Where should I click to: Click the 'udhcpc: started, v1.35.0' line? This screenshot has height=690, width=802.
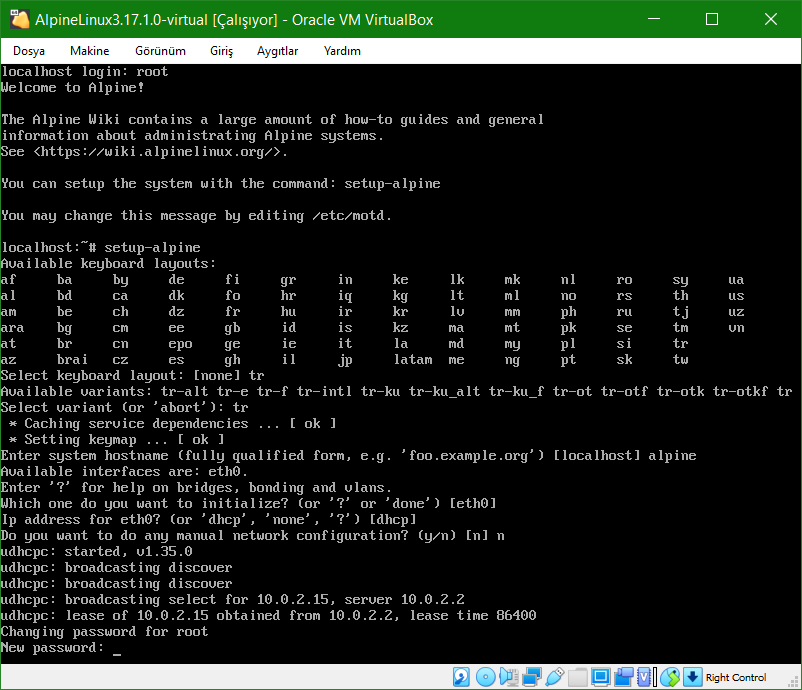pos(97,551)
